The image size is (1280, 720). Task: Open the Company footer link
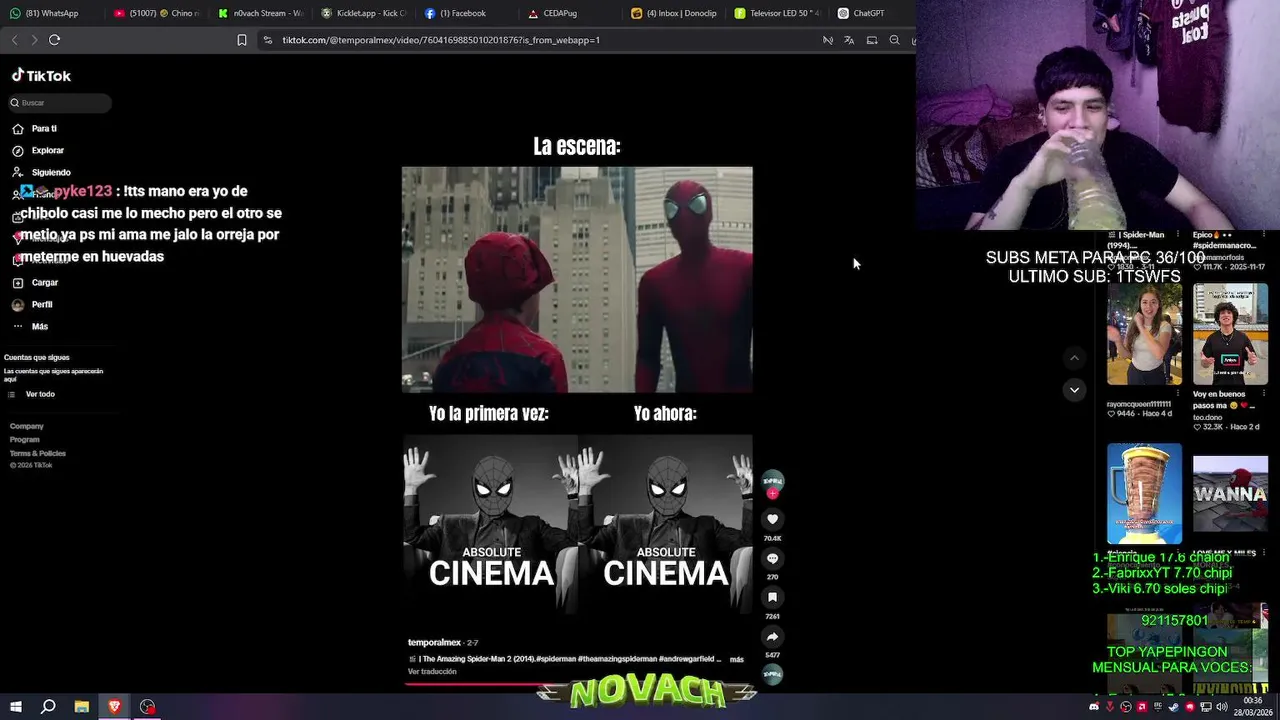point(27,427)
